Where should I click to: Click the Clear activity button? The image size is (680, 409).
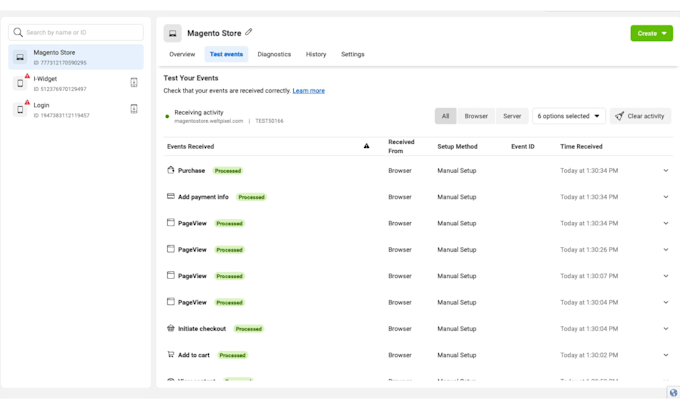tap(641, 116)
